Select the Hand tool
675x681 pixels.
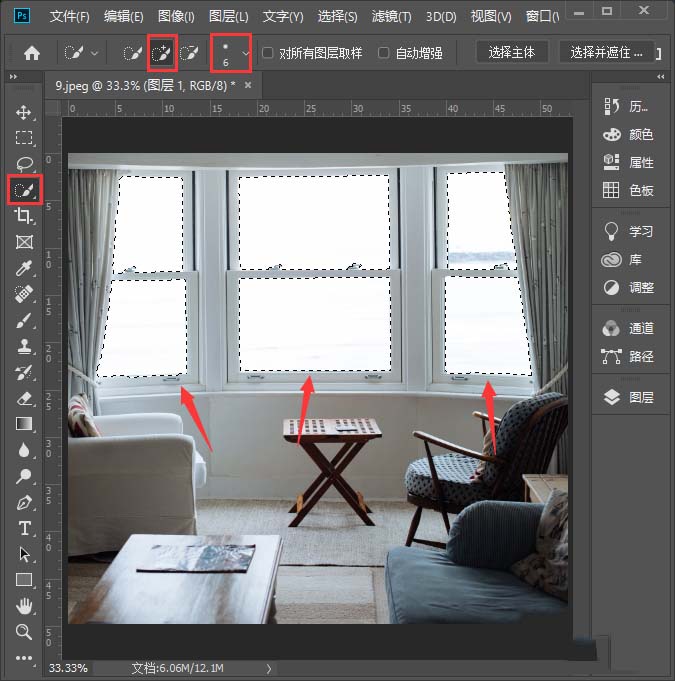click(23, 606)
